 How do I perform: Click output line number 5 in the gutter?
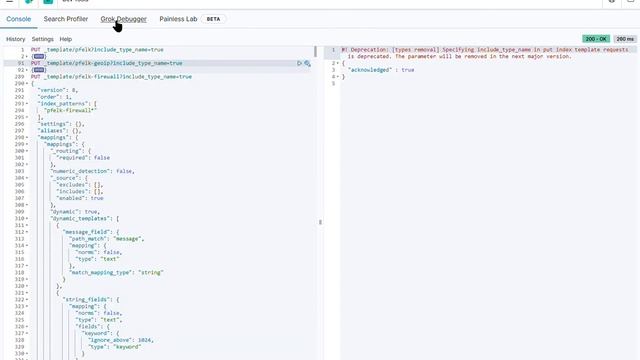pos(333,84)
